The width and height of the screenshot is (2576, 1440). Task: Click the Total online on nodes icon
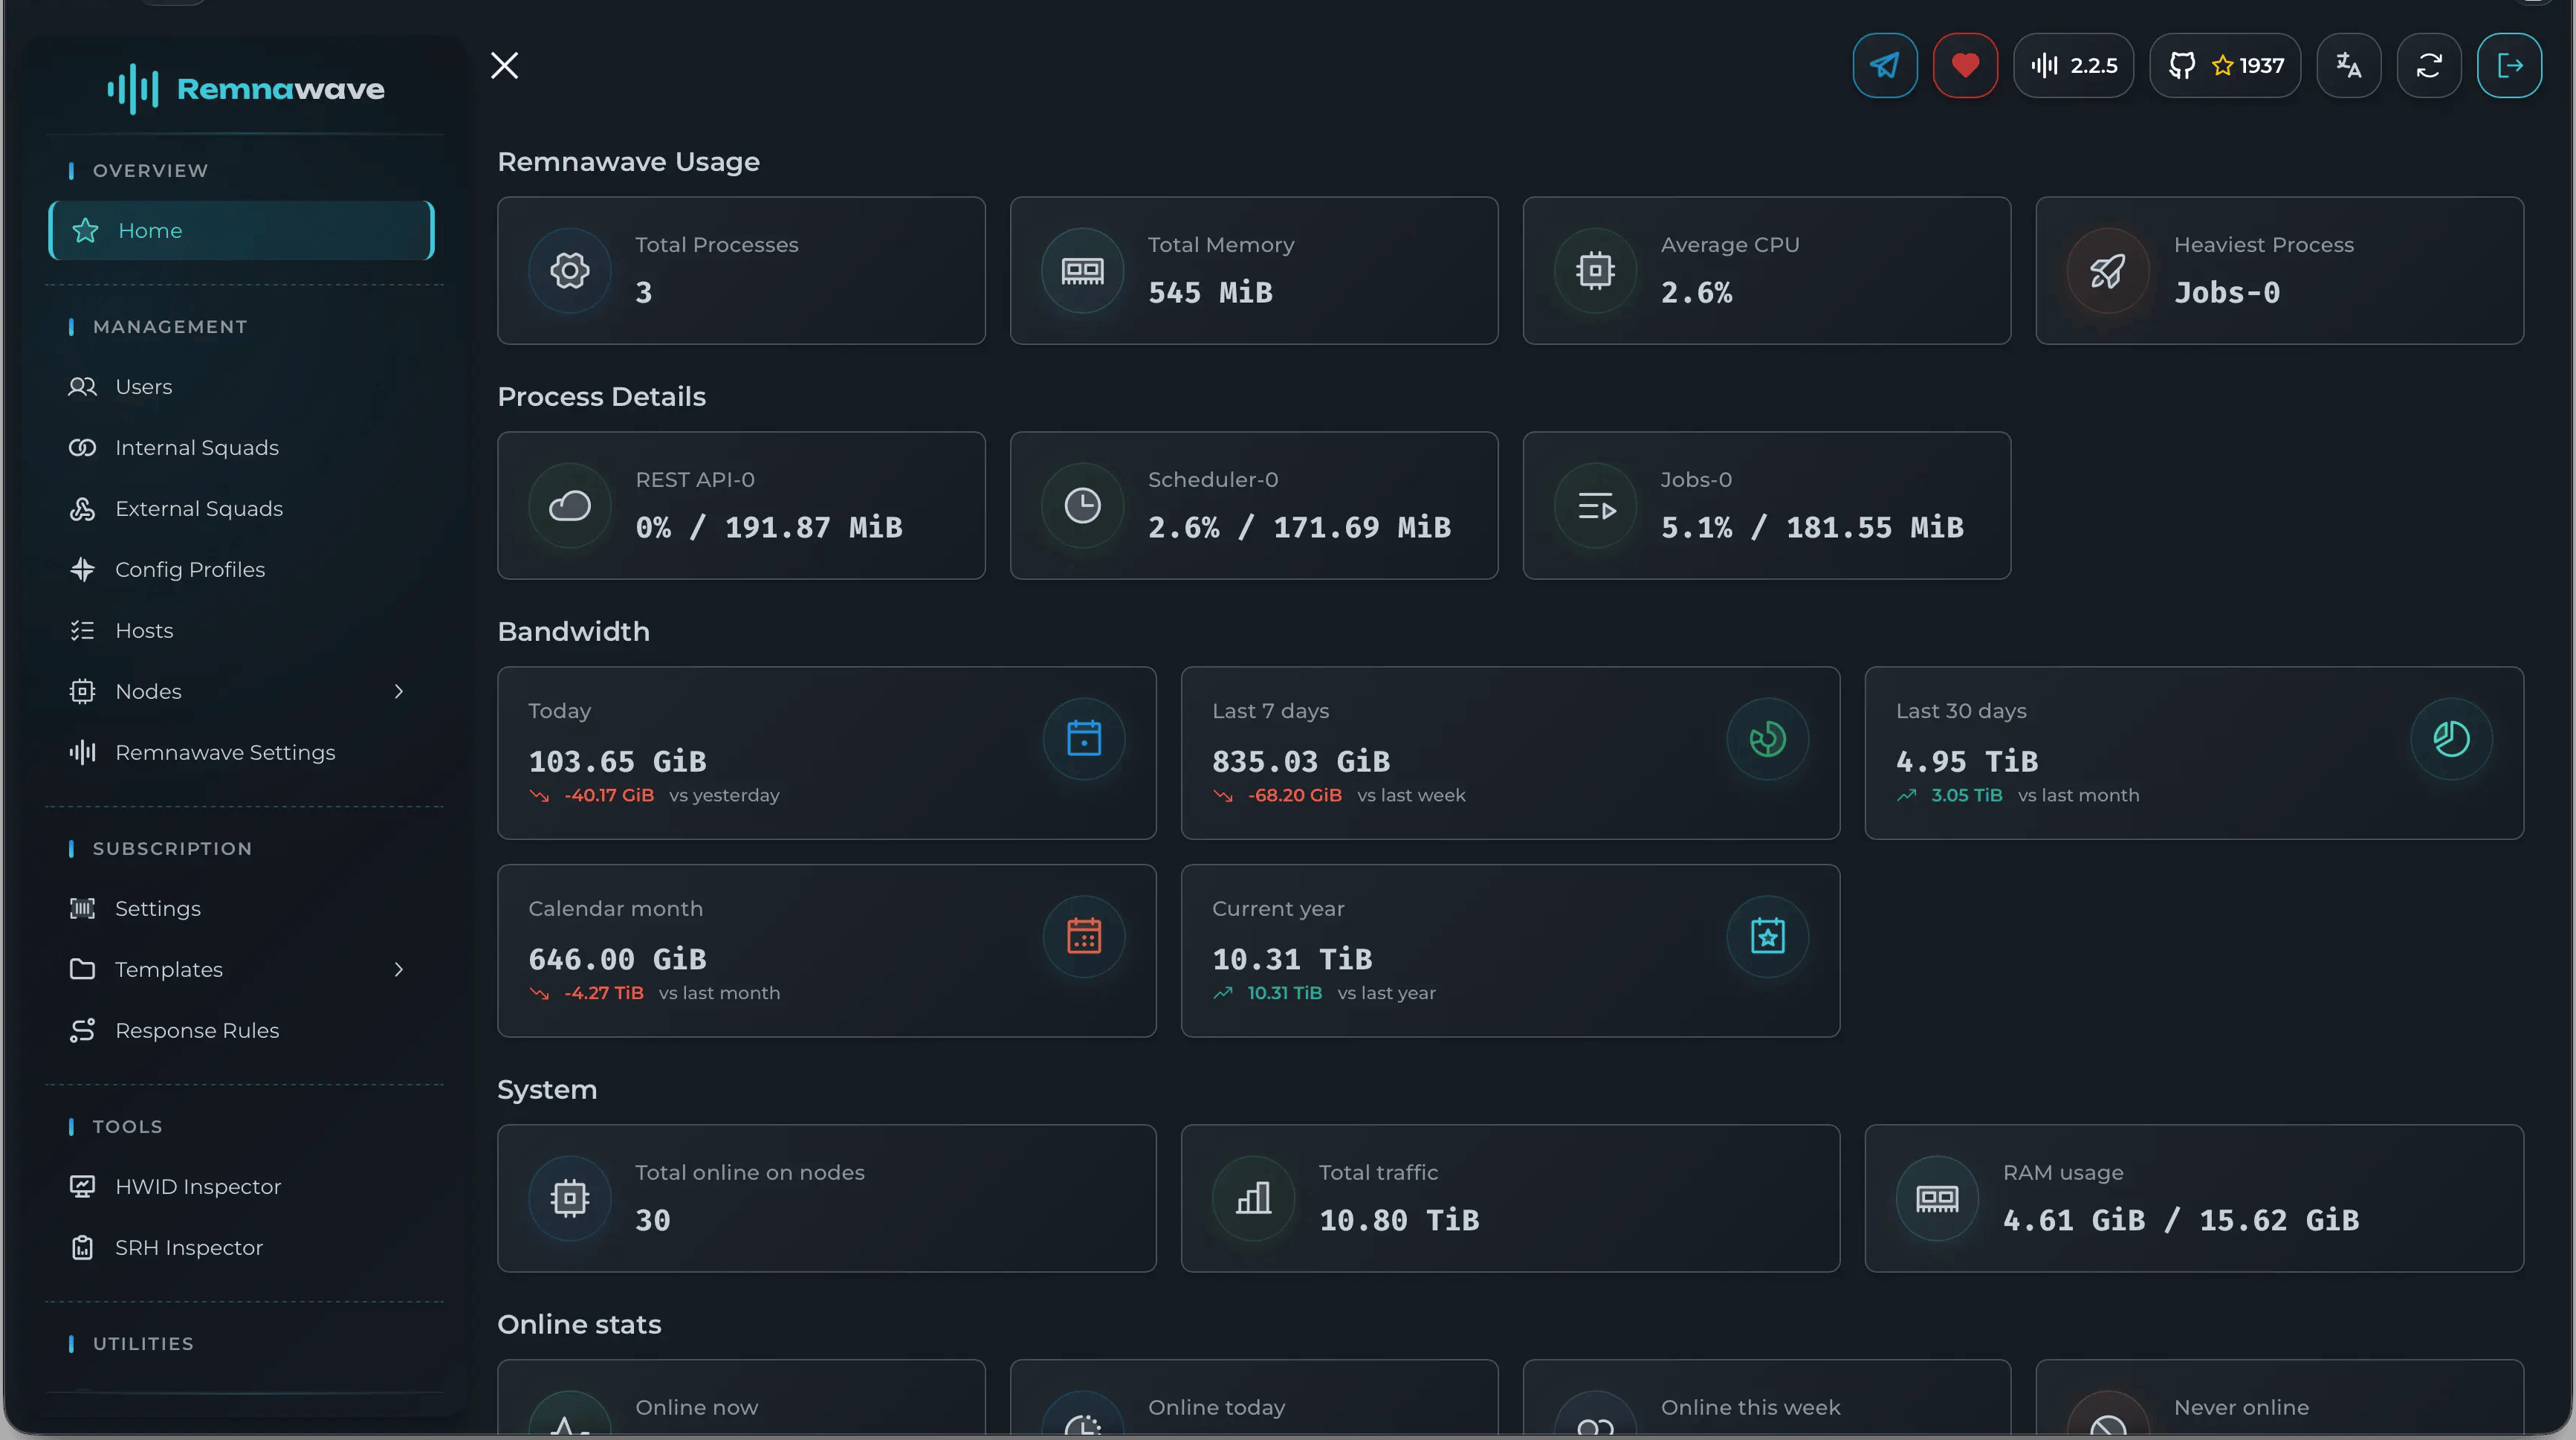[570, 1199]
